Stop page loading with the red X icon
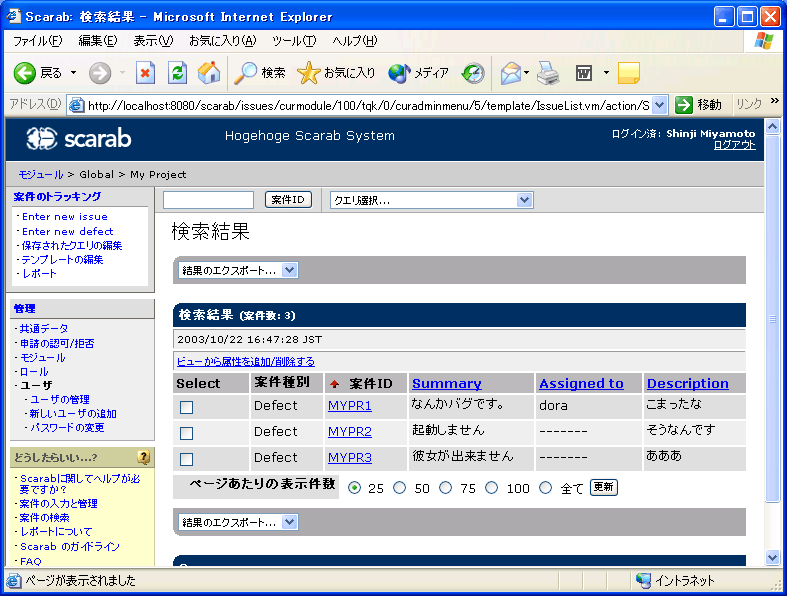 pos(145,73)
